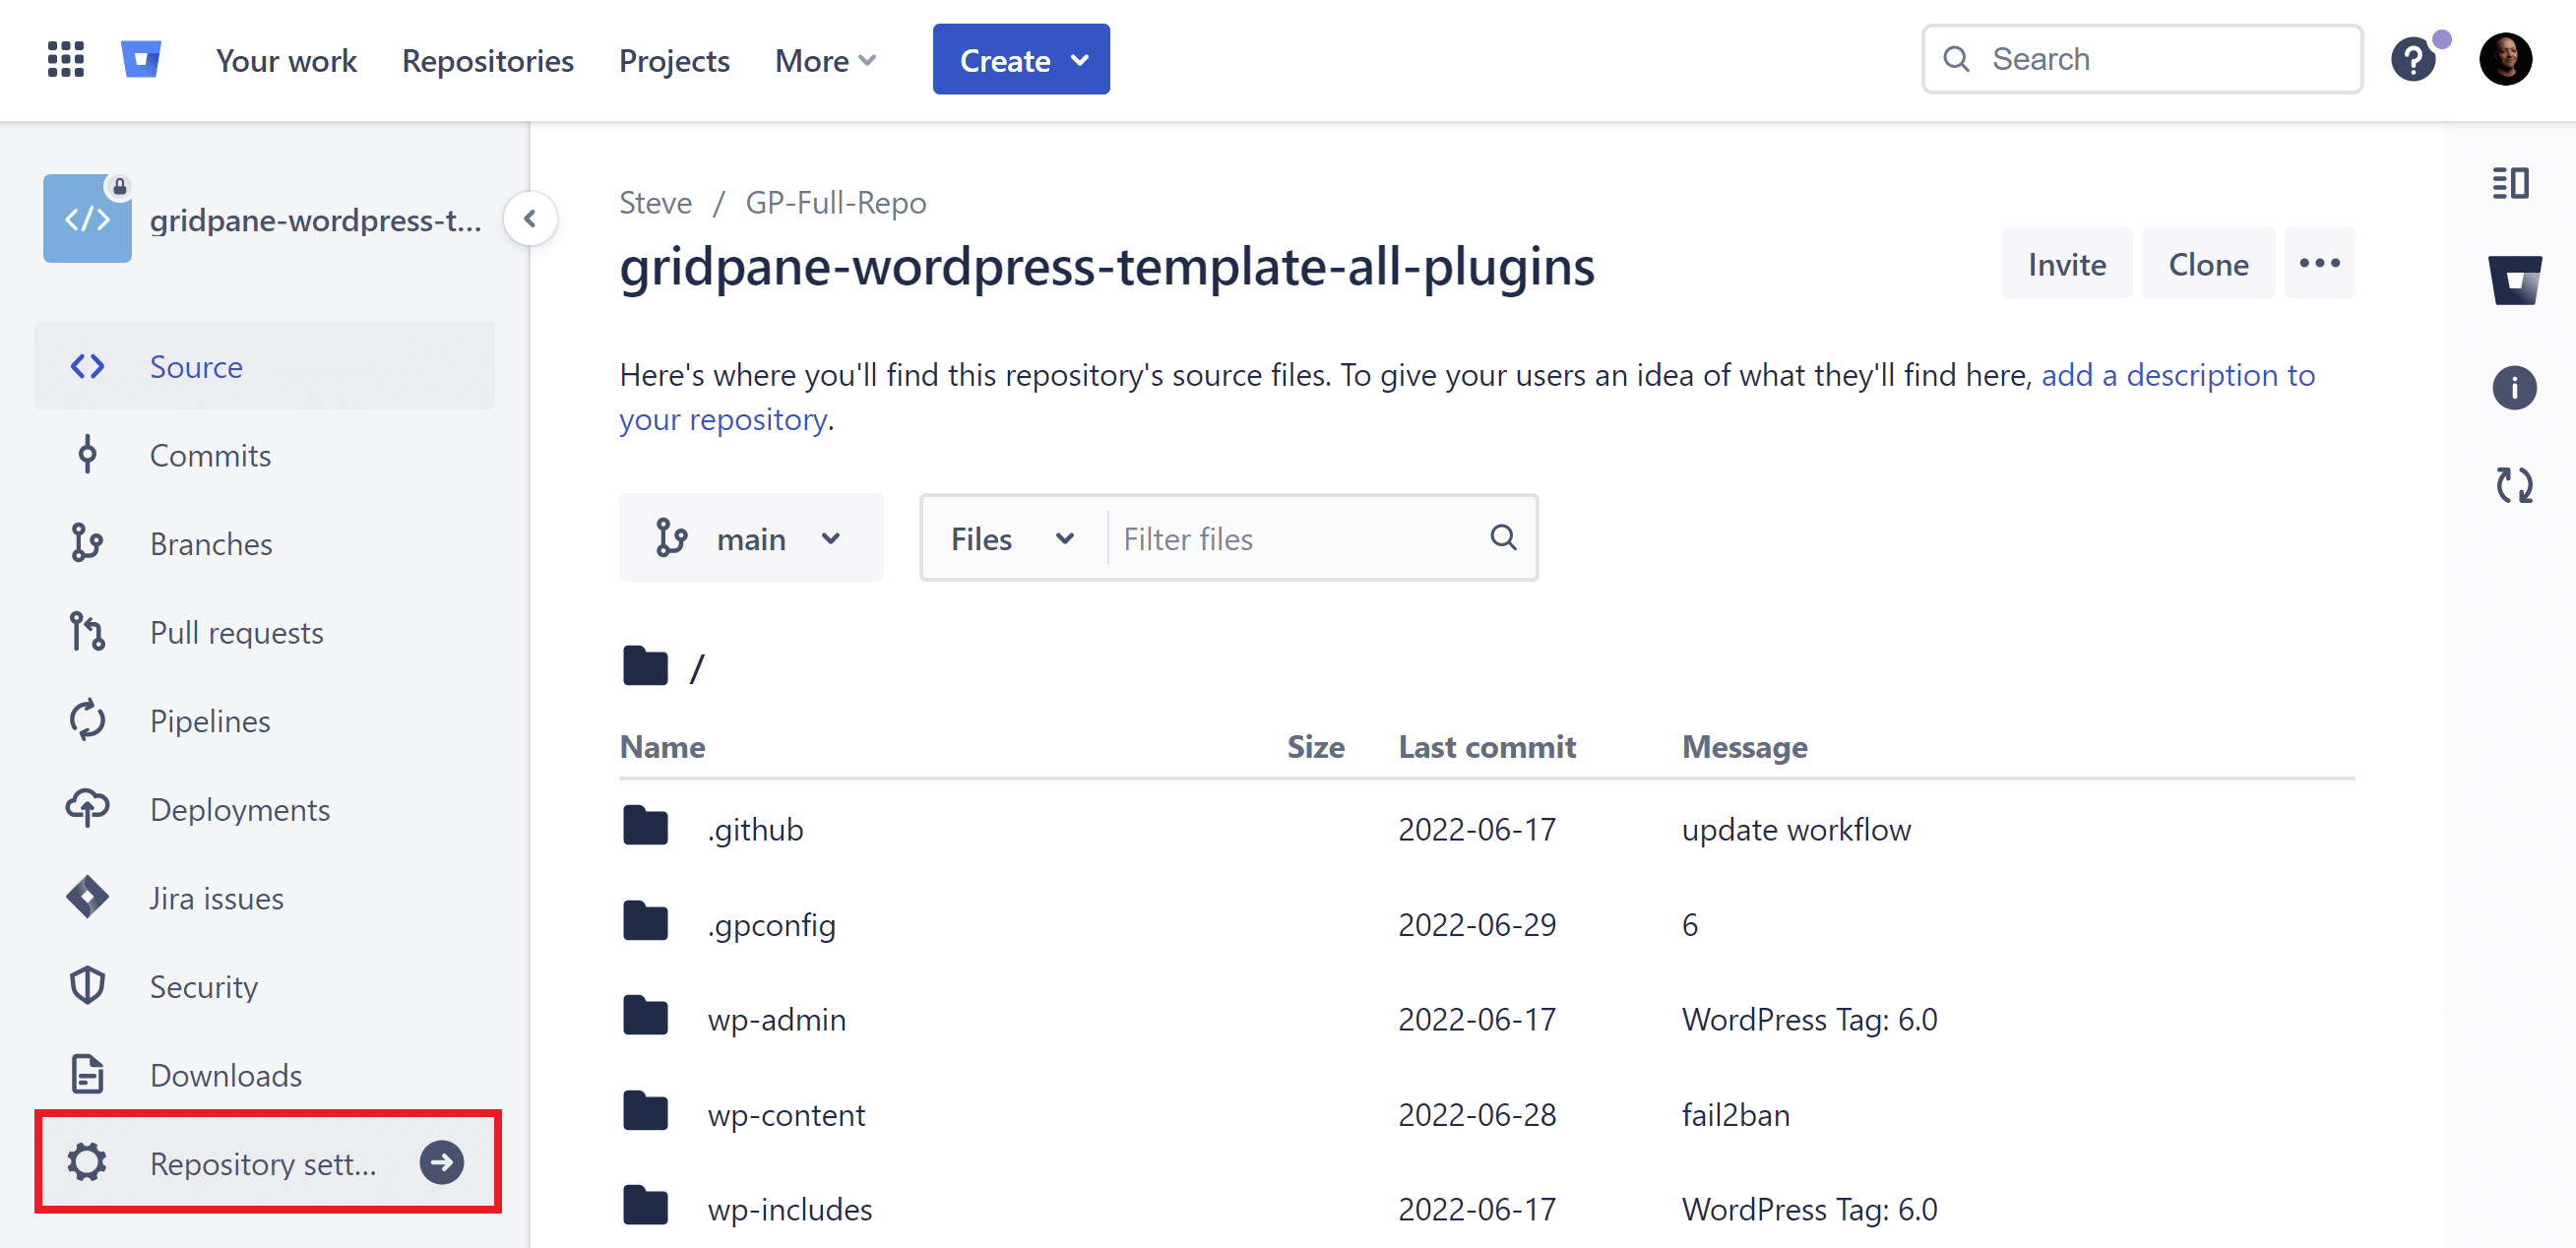Viewport: 2576px width, 1248px height.
Task: Open the user profile avatar
Action: click(2505, 59)
